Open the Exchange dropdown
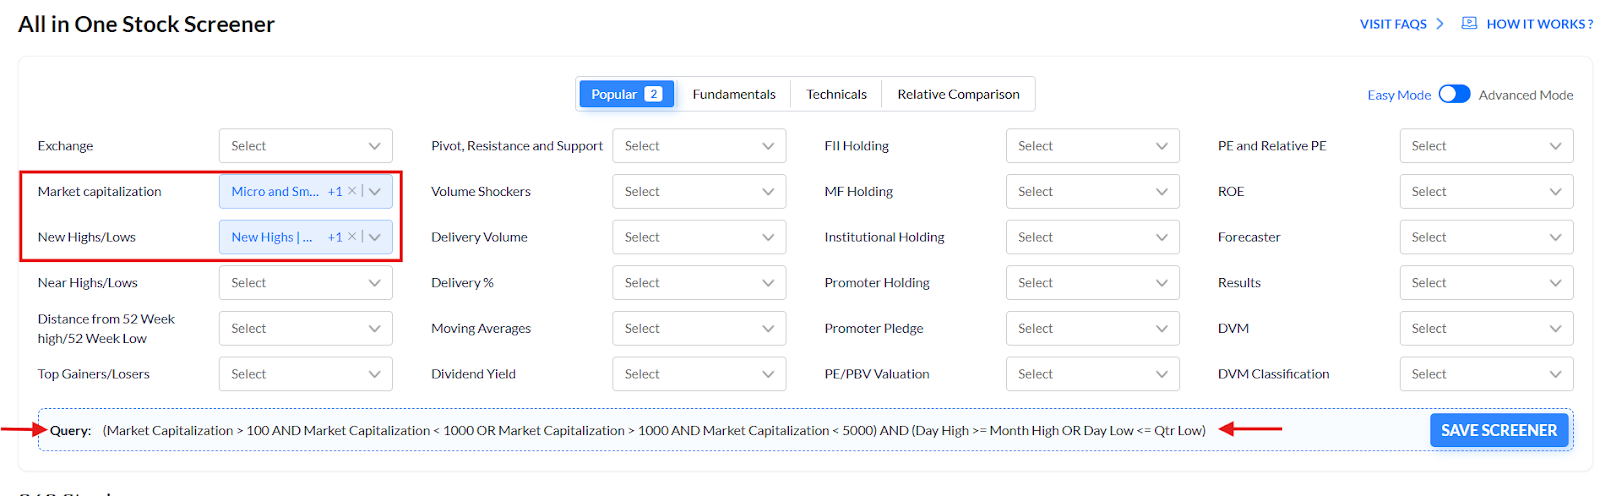 point(305,146)
